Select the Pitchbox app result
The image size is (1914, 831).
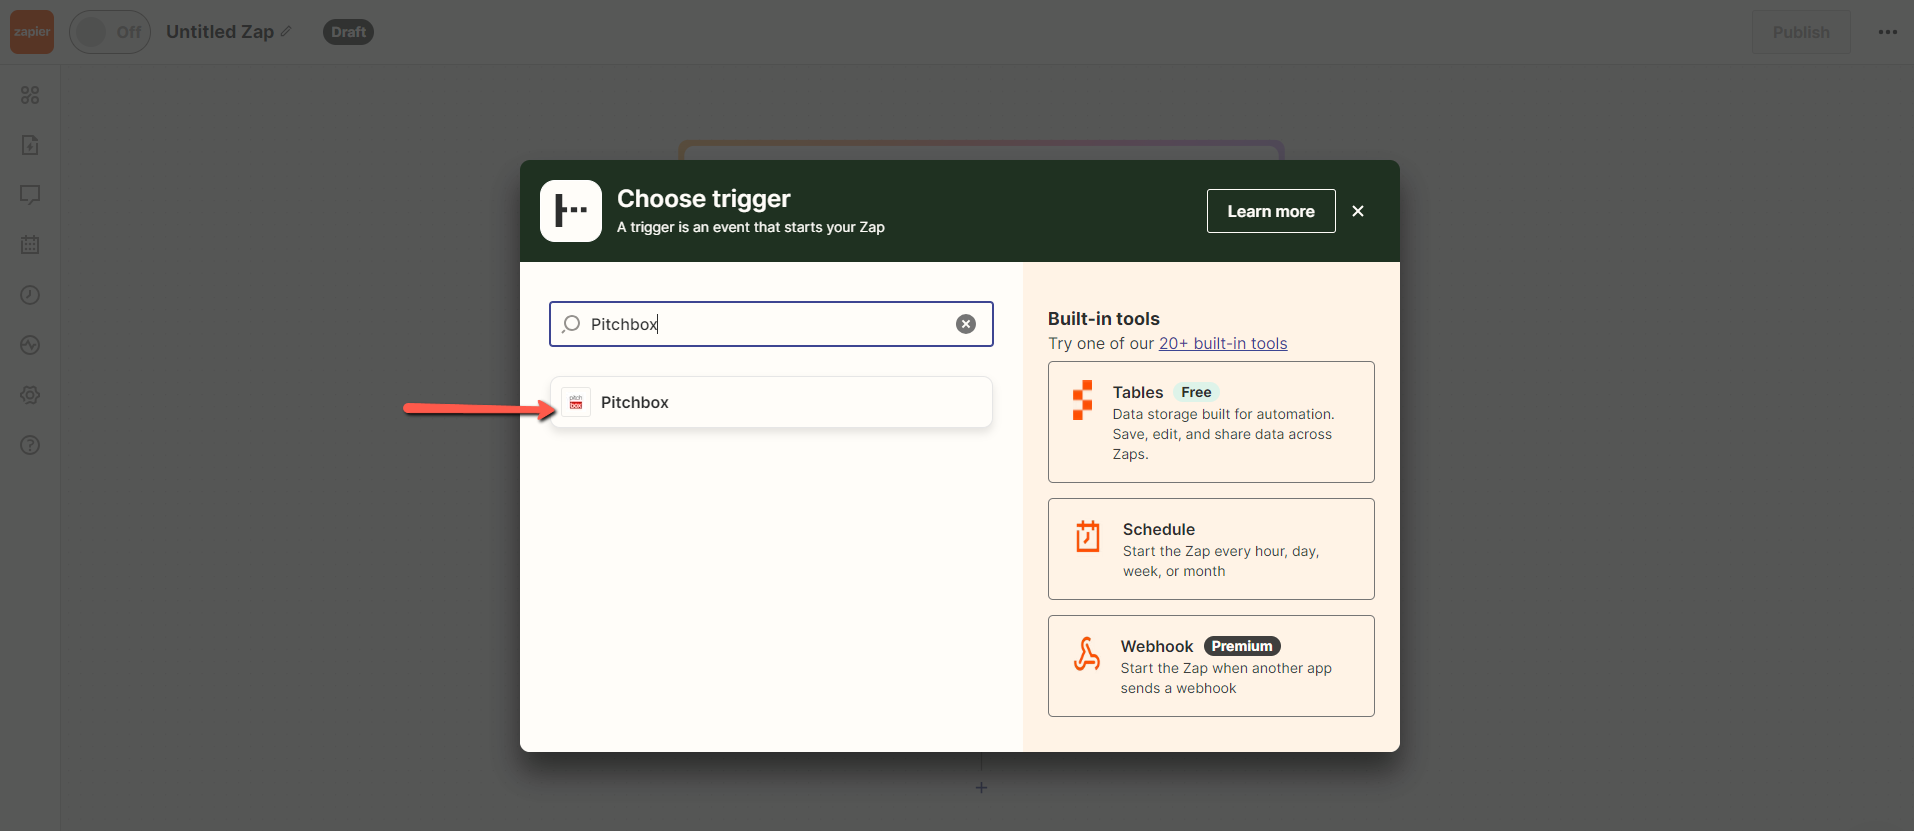coord(771,402)
